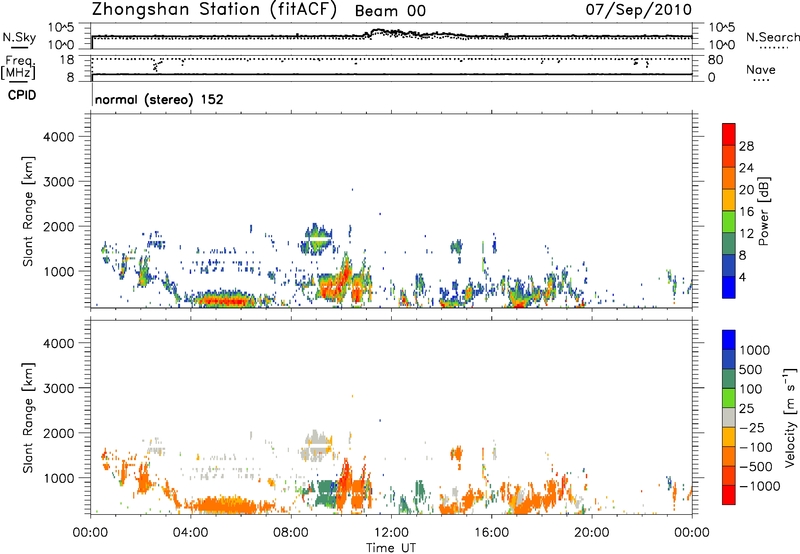Click the '25' tick on Velocity colorbar
This screenshot has width=800, height=554.
coord(746,408)
